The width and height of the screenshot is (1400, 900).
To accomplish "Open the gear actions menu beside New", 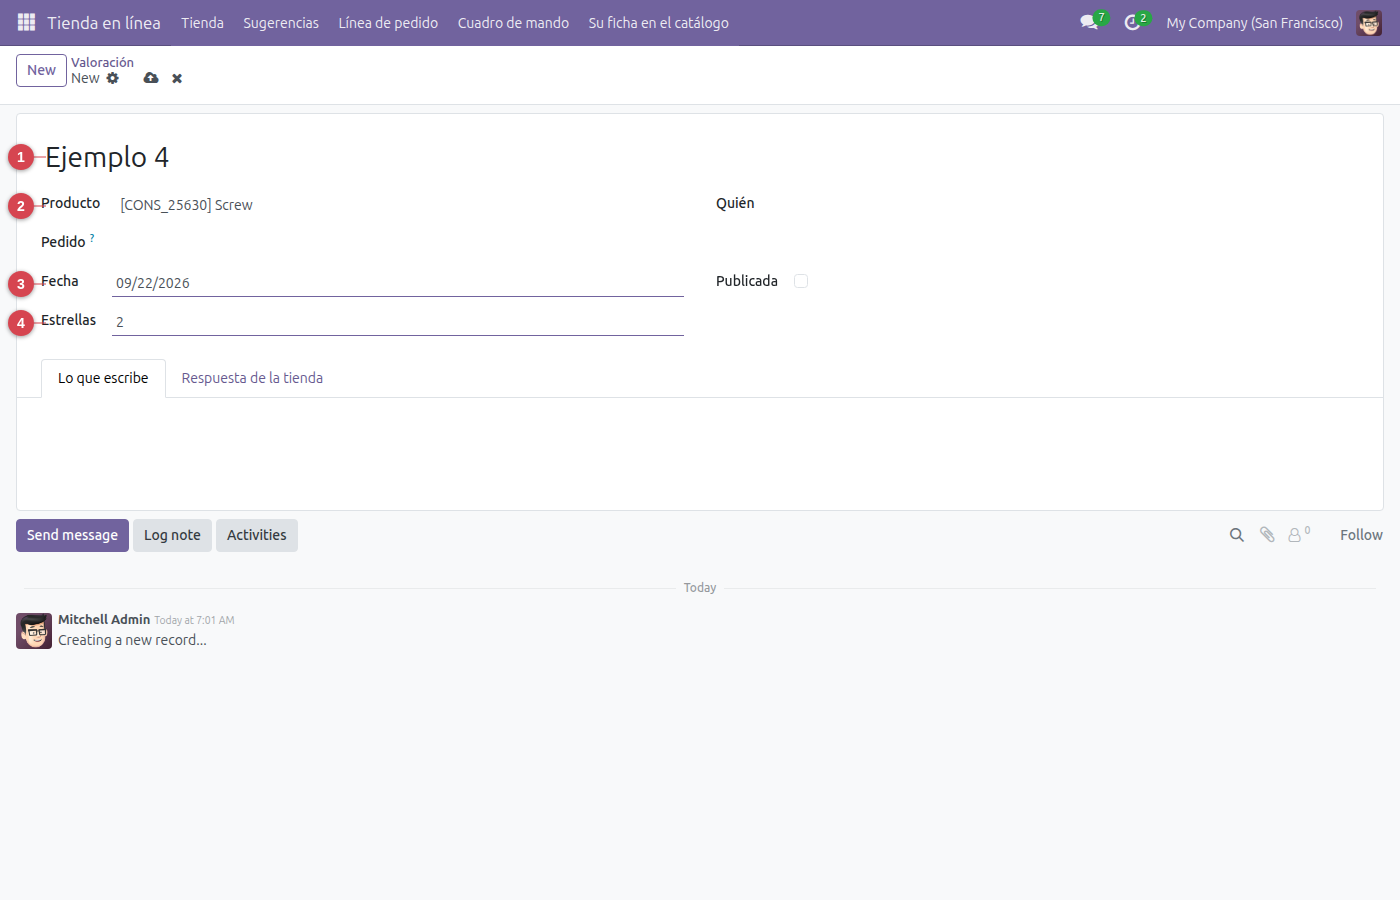I will pyautogui.click(x=113, y=78).
